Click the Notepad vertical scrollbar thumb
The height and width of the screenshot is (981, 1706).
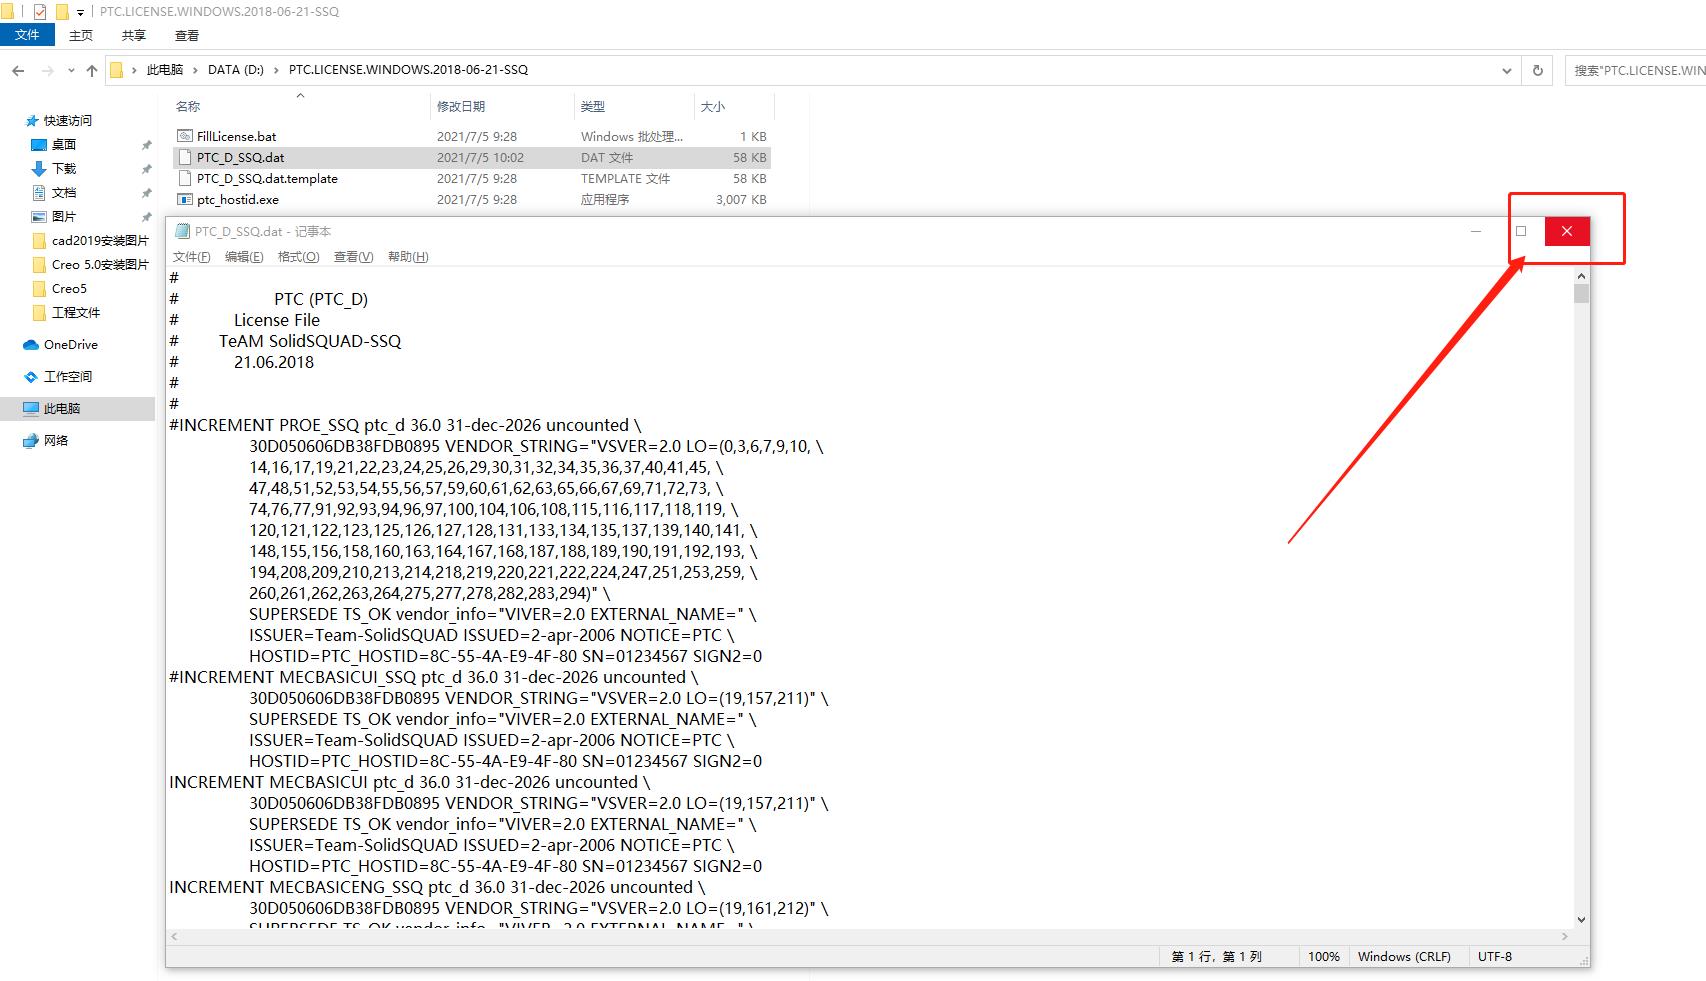[x=1581, y=293]
